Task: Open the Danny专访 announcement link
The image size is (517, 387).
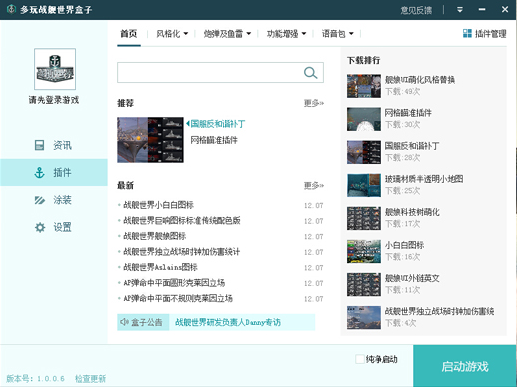Action: tap(228, 322)
